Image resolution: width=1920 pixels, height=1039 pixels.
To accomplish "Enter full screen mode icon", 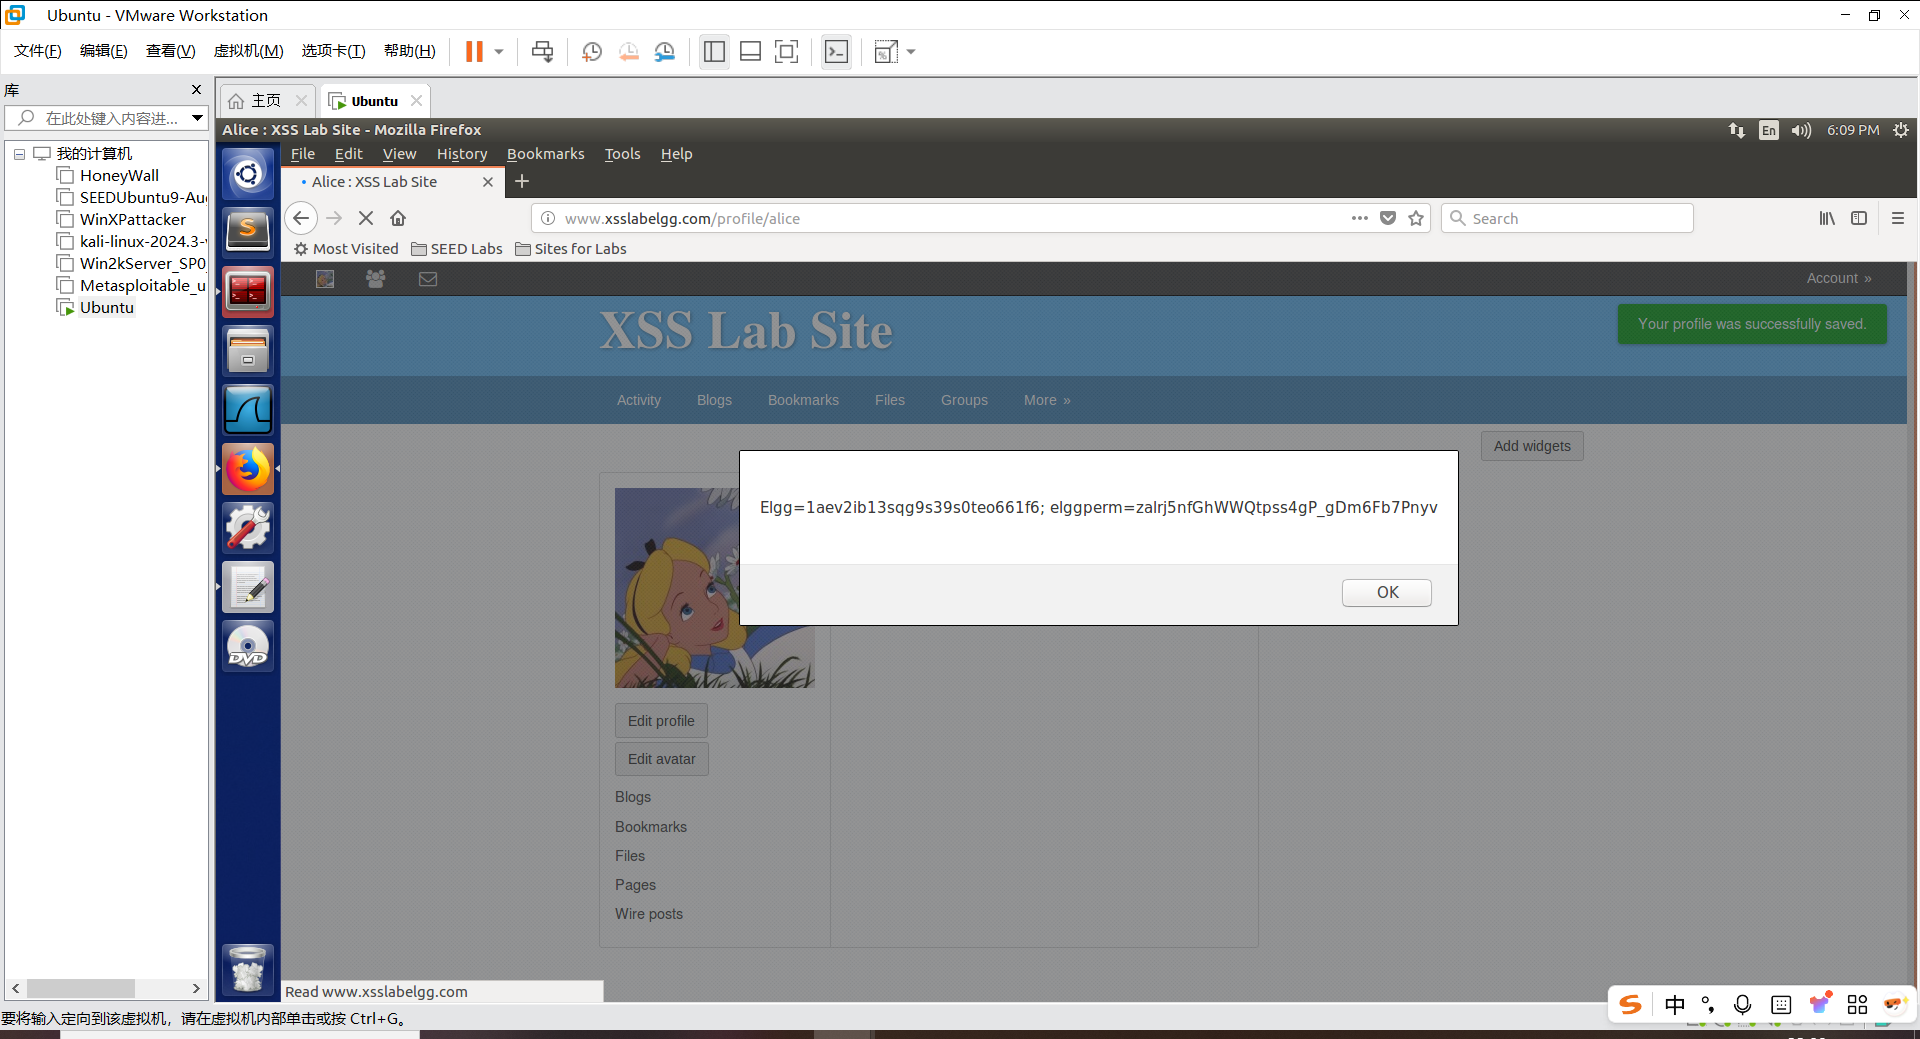I will [787, 51].
